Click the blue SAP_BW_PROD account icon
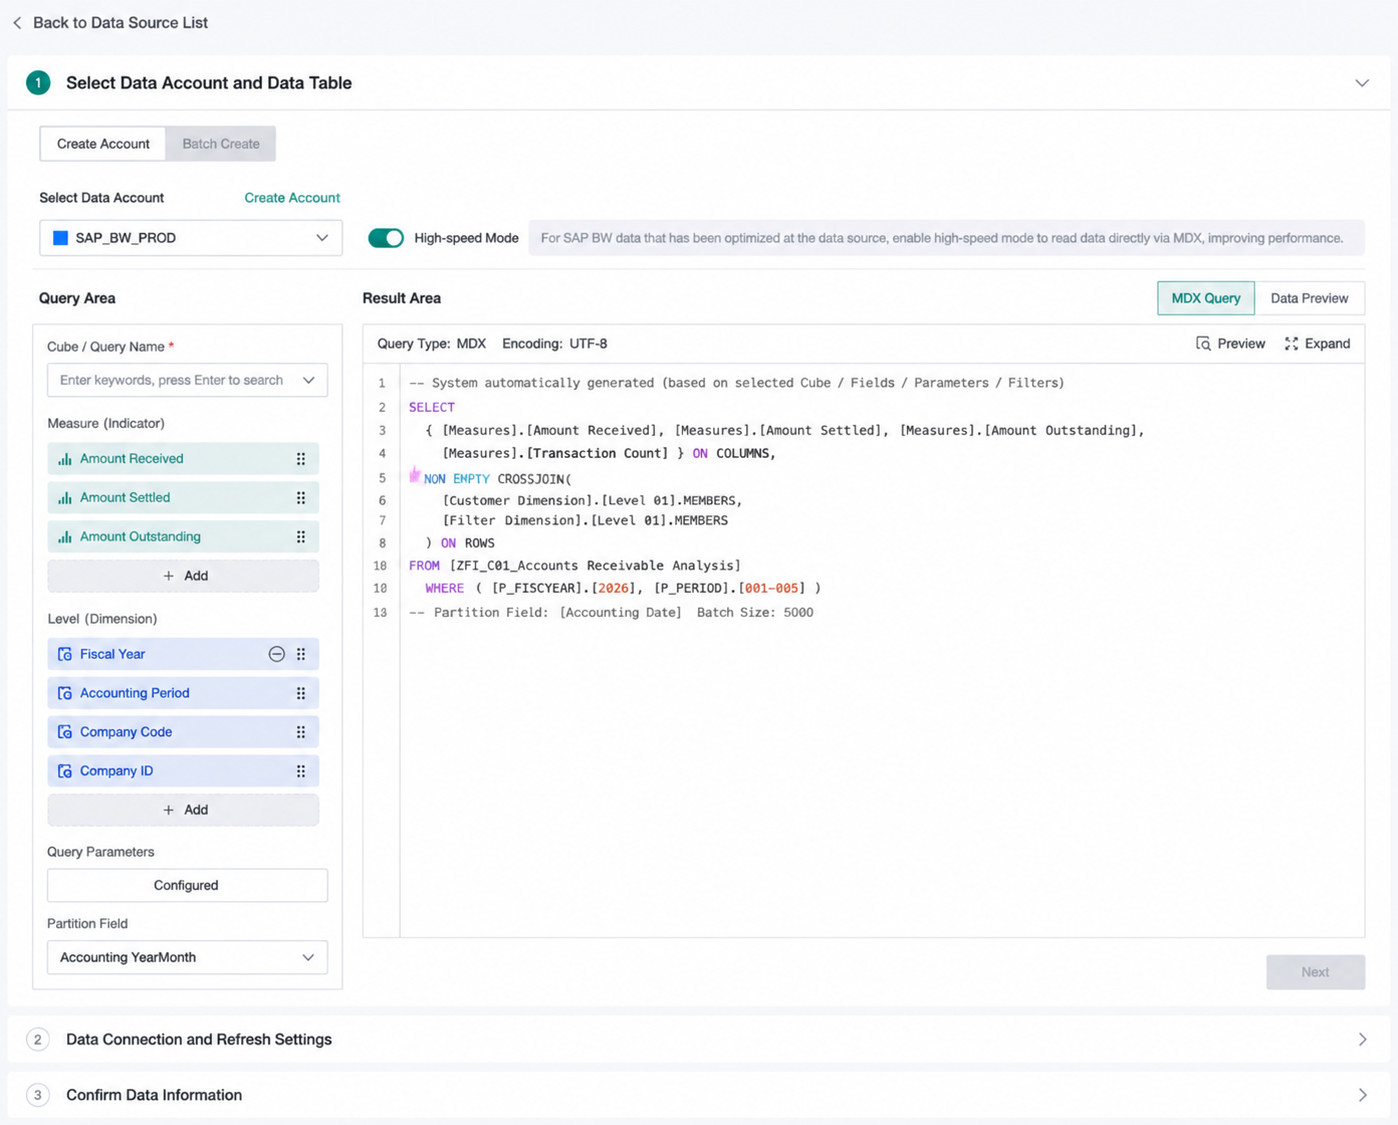 60,238
